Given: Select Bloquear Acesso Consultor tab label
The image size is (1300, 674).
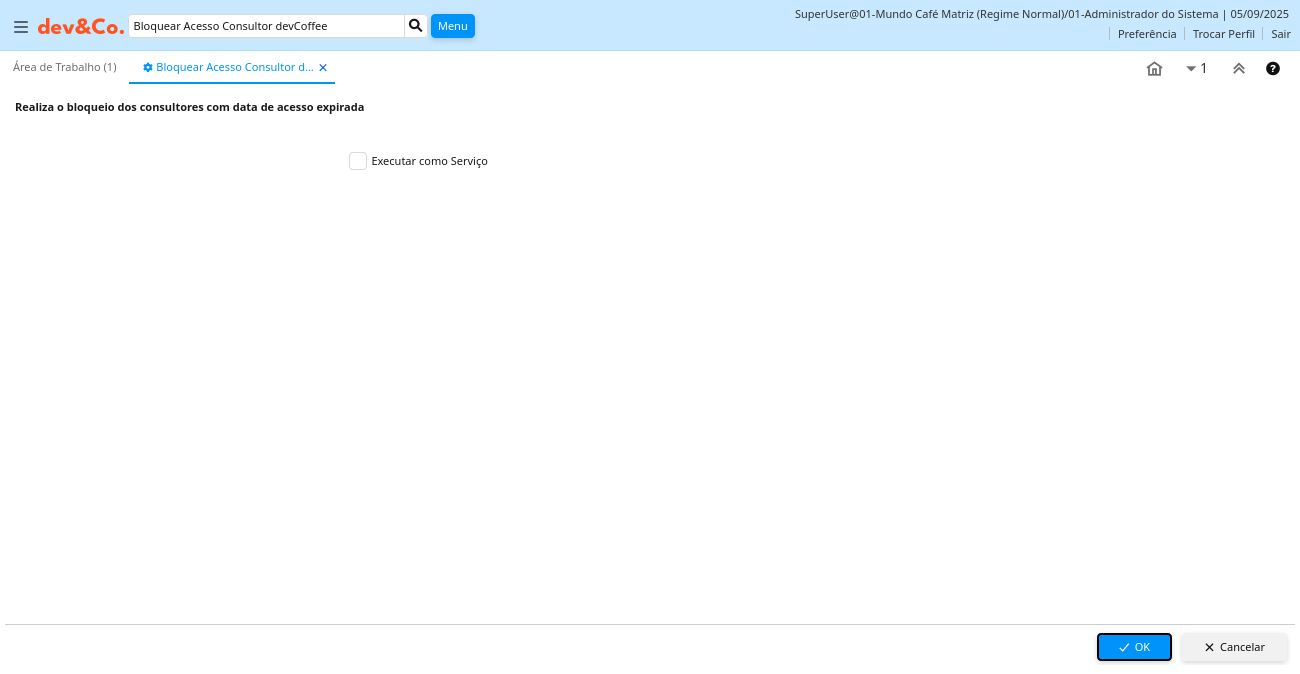Looking at the screenshot, I should [235, 67].
